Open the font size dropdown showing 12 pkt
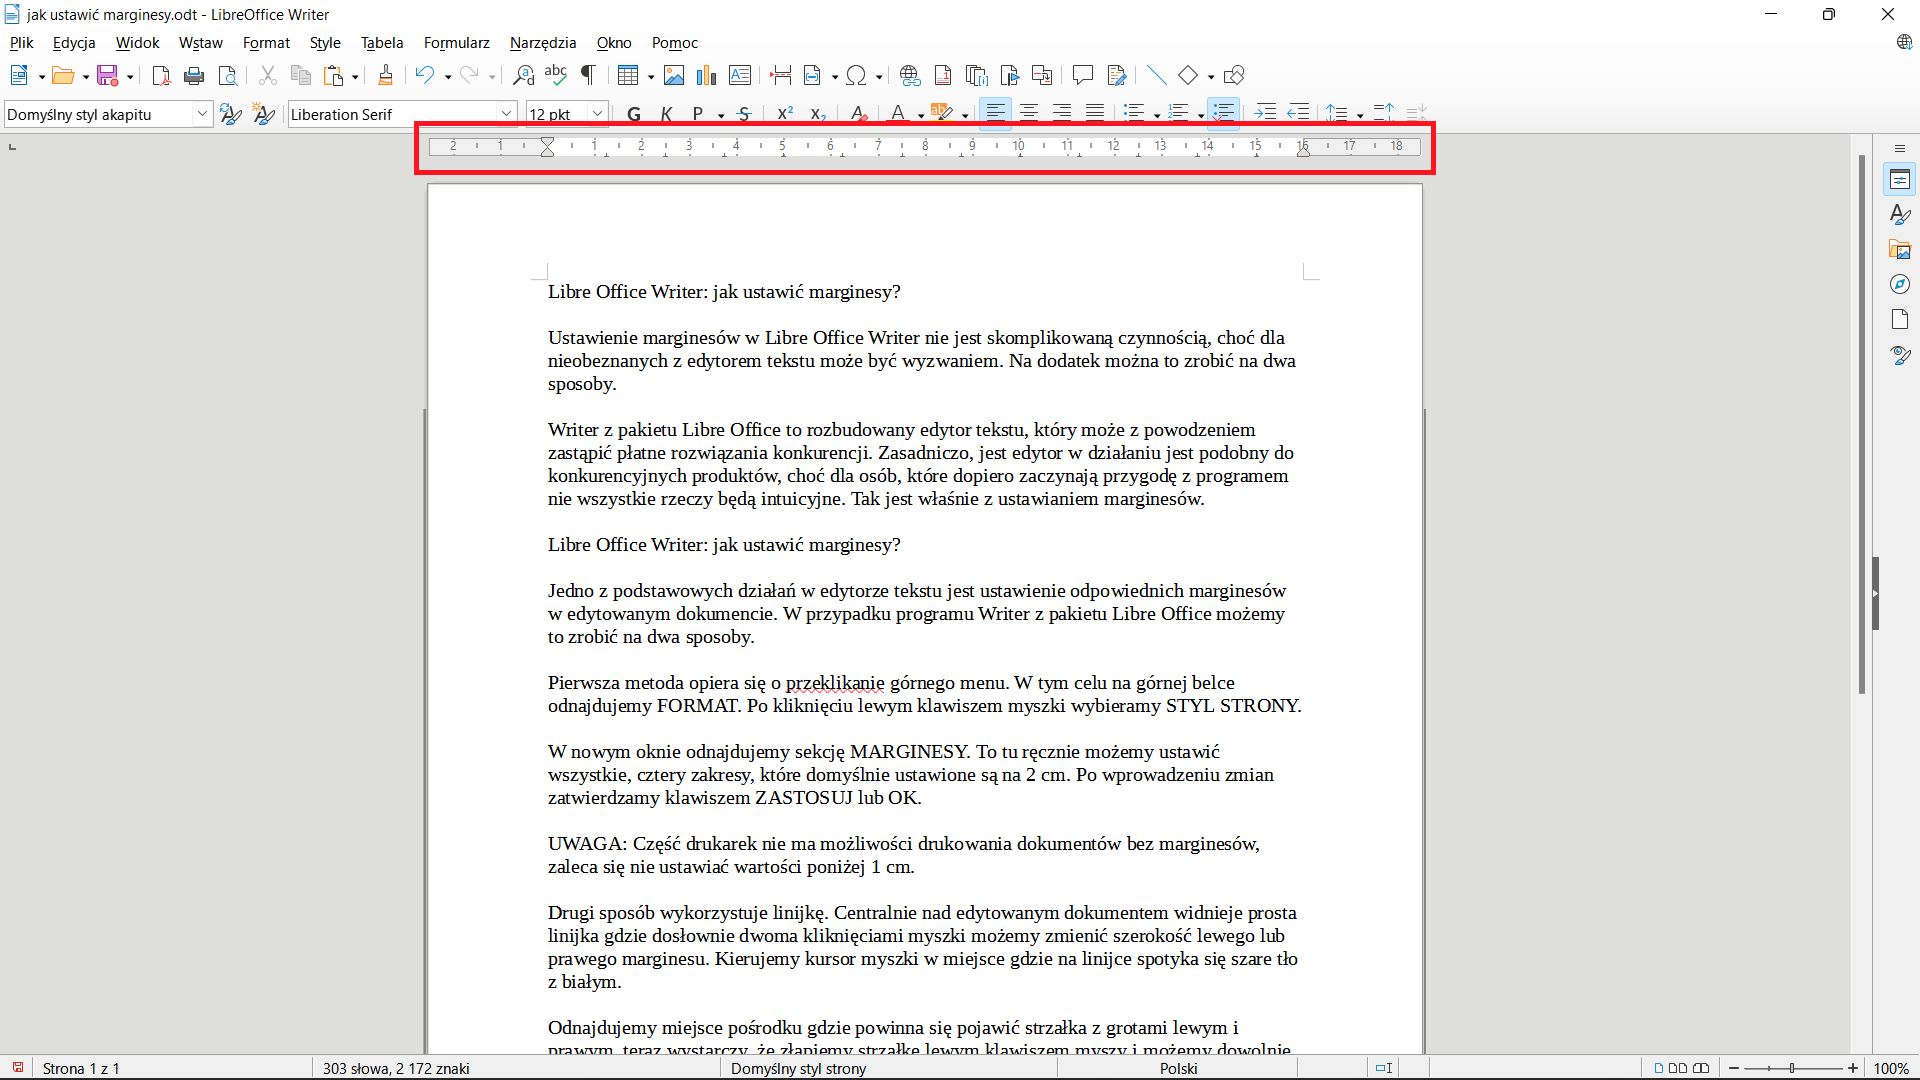Image resolution: width=1920 pixels, height=1080 pixels. tap(597, 113)
